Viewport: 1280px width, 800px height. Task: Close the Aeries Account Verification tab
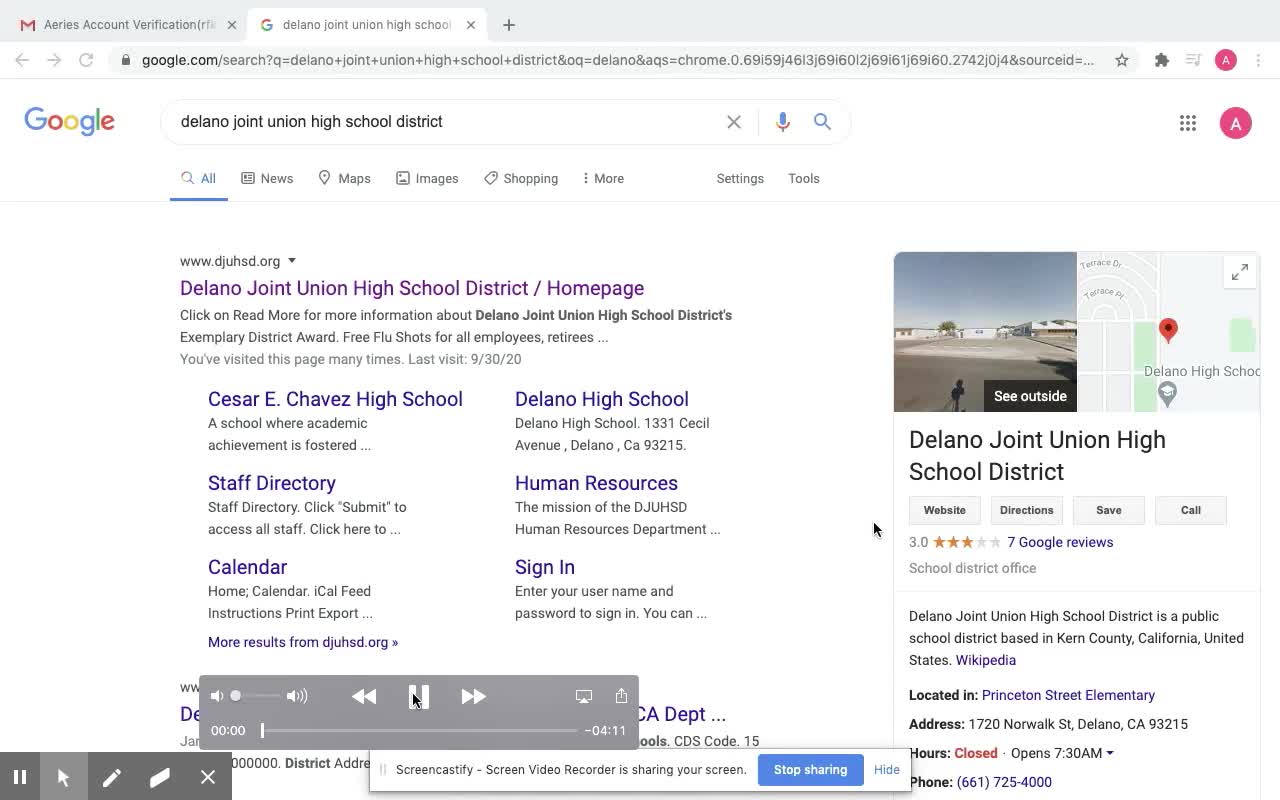click(x=231, y=25)
